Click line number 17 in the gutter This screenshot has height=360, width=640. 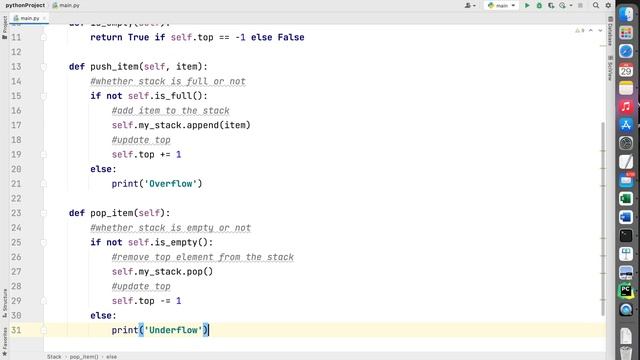[x=16, y=125]
